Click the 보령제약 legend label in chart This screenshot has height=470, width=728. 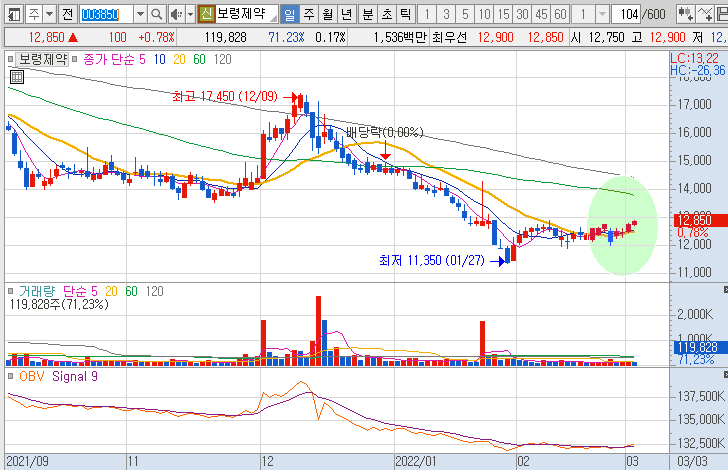click(43, 59)
